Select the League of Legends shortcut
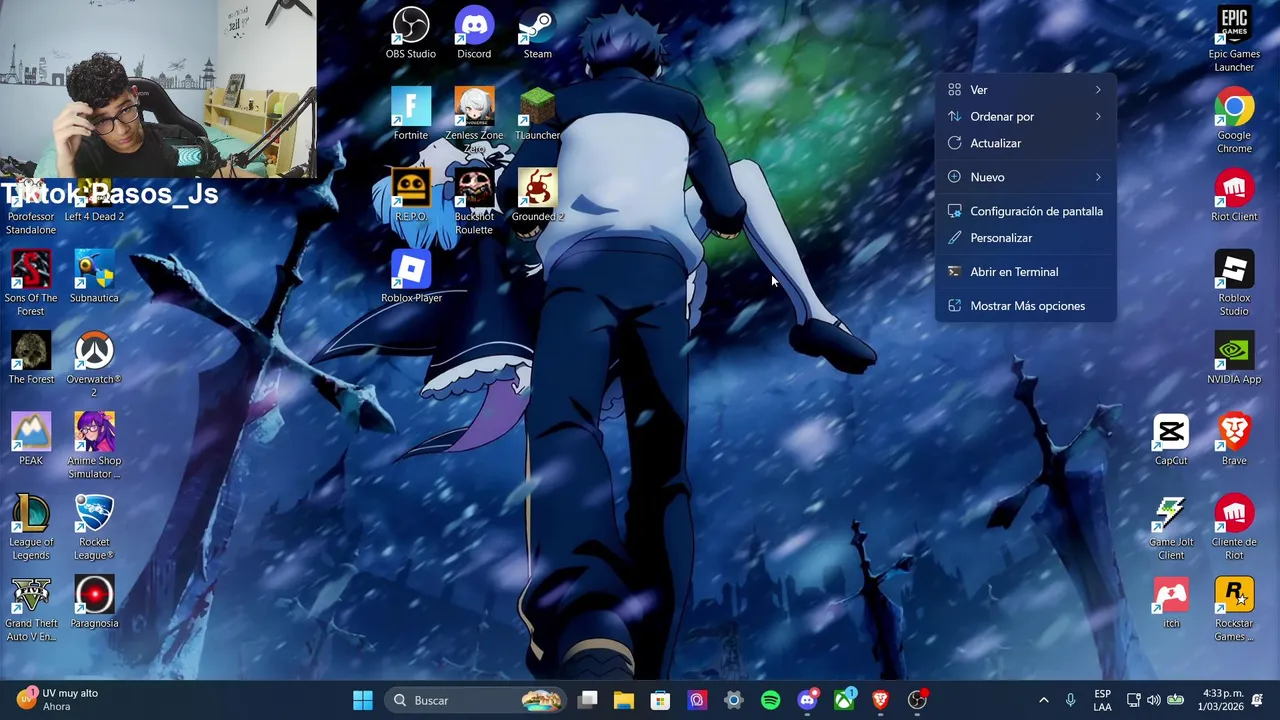 pos(31,528)
